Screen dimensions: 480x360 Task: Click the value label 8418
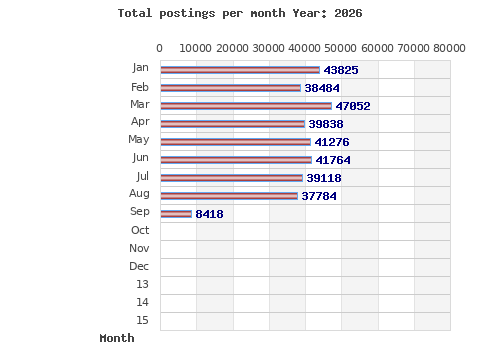[209, 214]
